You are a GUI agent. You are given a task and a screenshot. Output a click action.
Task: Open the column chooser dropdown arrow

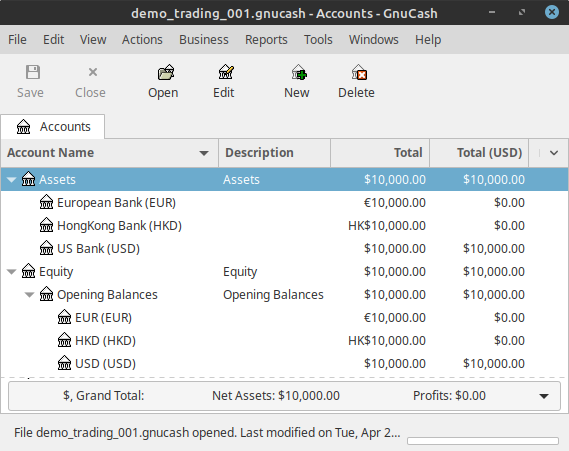pos(553,153)
